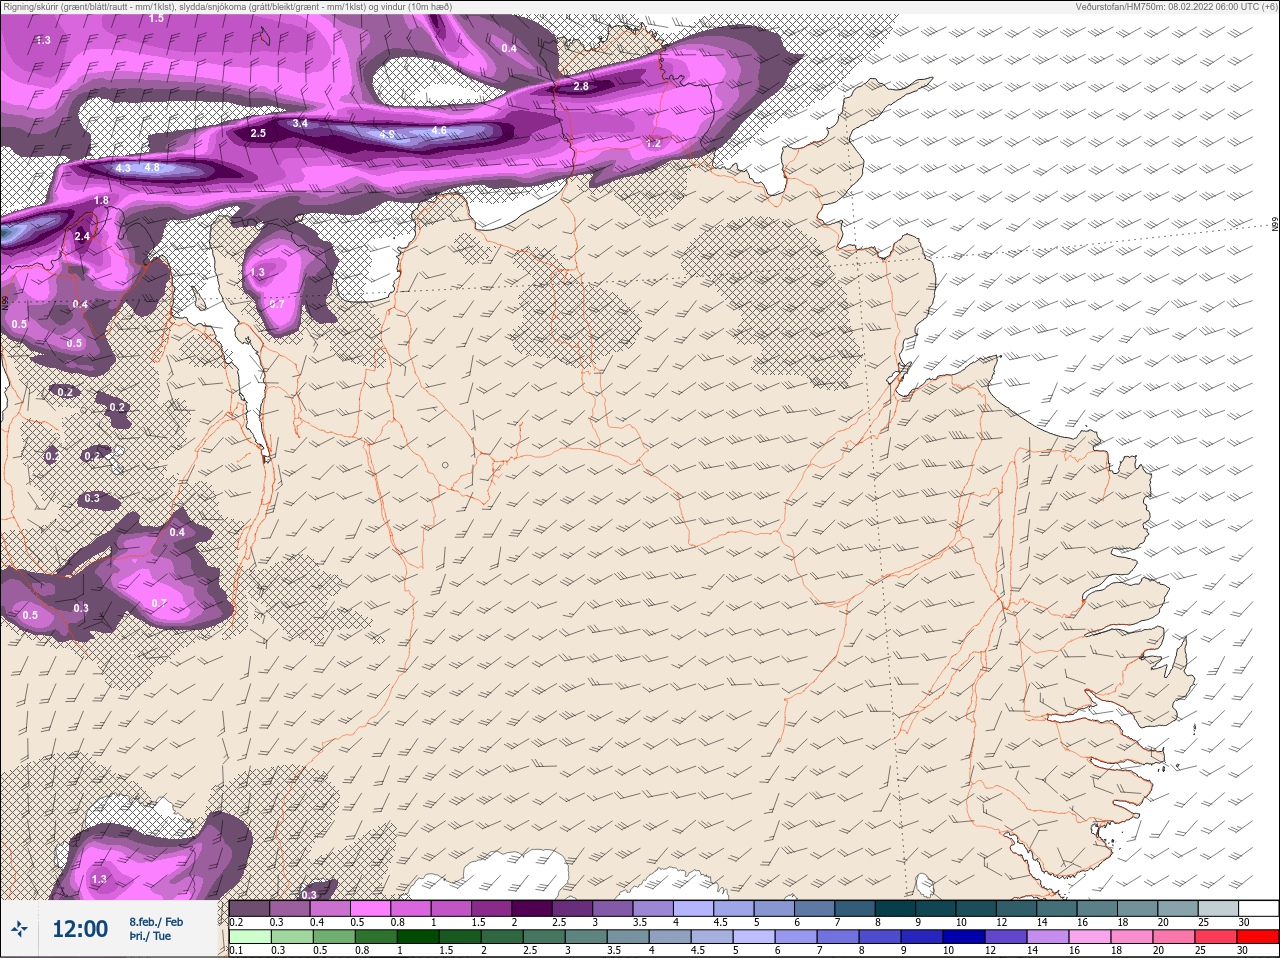Click the 2.5 precipitation value on the map
The image size is (1280, 958).
point(258,133)
